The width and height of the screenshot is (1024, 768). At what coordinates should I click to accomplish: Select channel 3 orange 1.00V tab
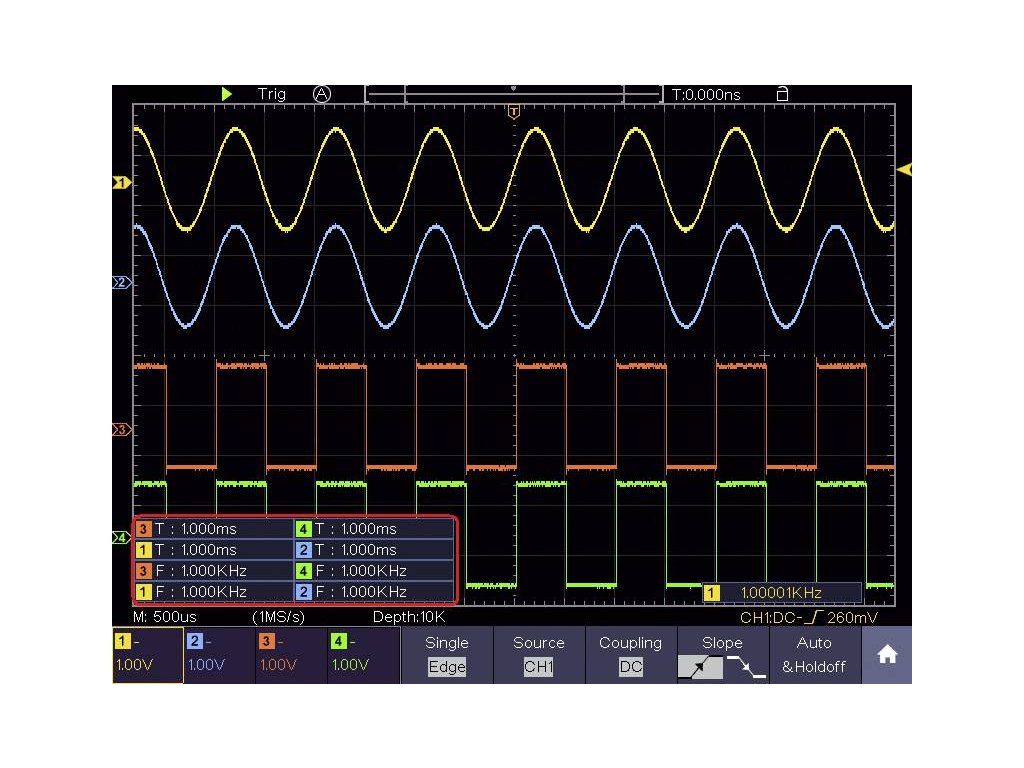click(x=291, y=654)
